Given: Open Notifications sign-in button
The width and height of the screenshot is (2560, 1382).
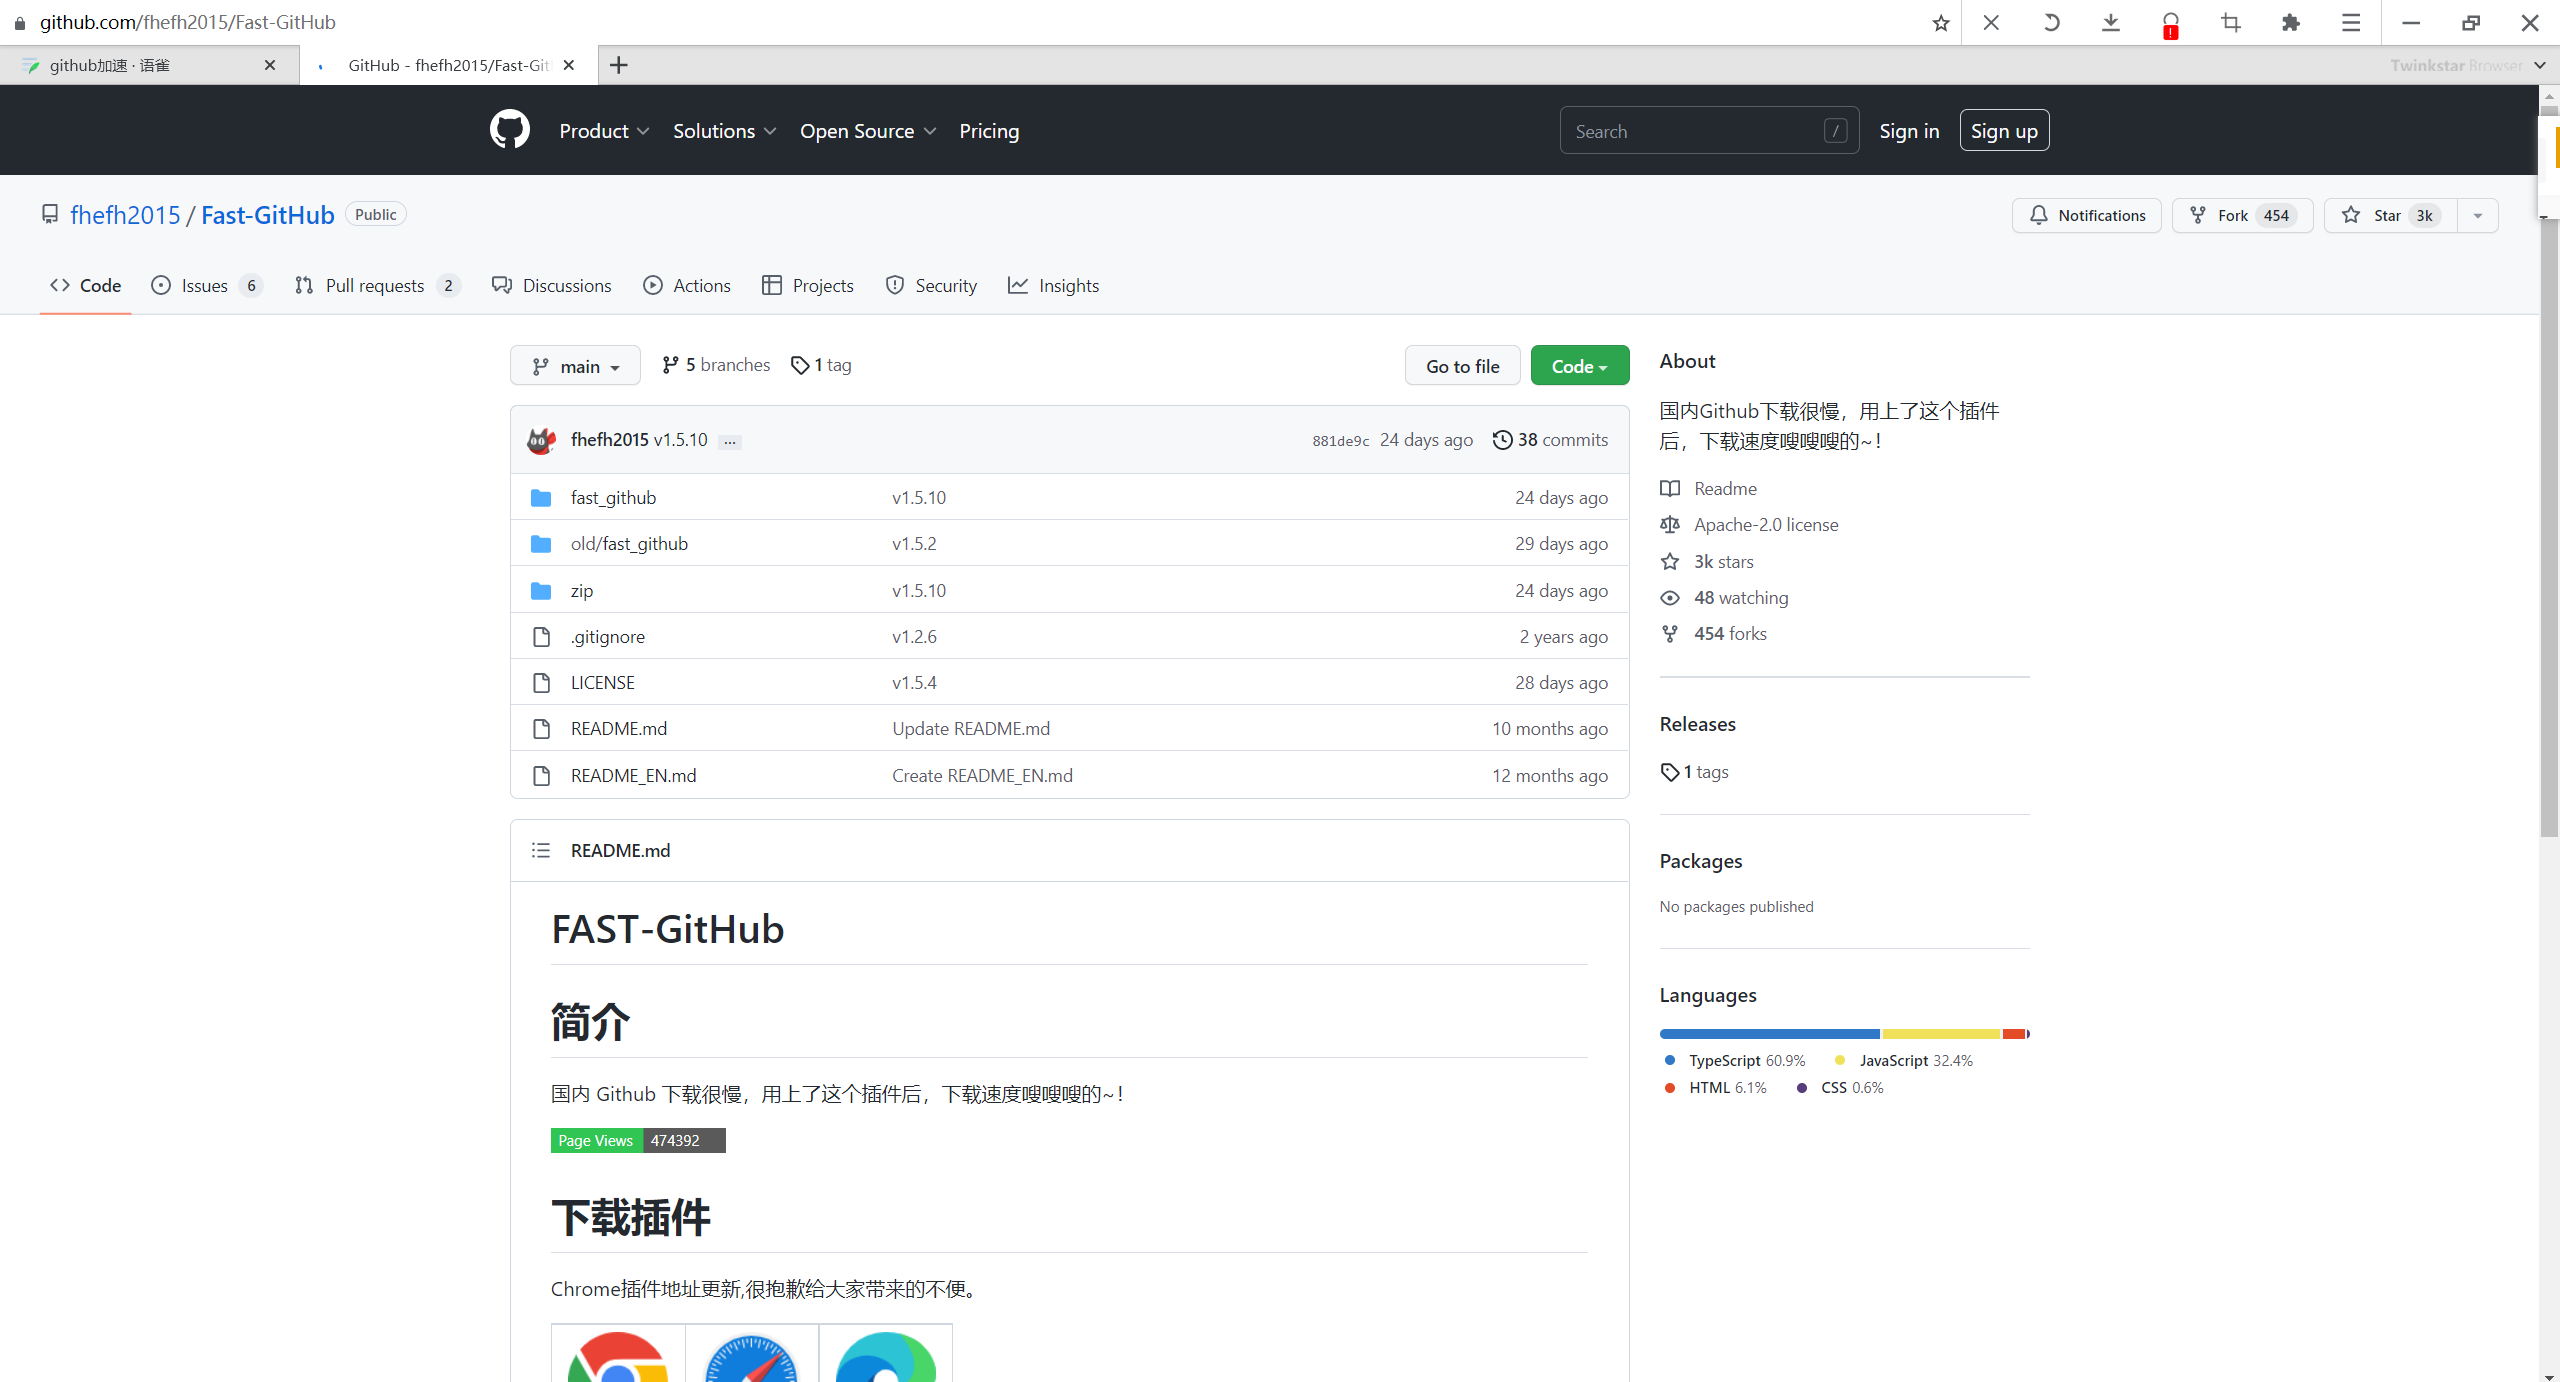Looking at the screenshot, I should click(x=2086, y=215).
